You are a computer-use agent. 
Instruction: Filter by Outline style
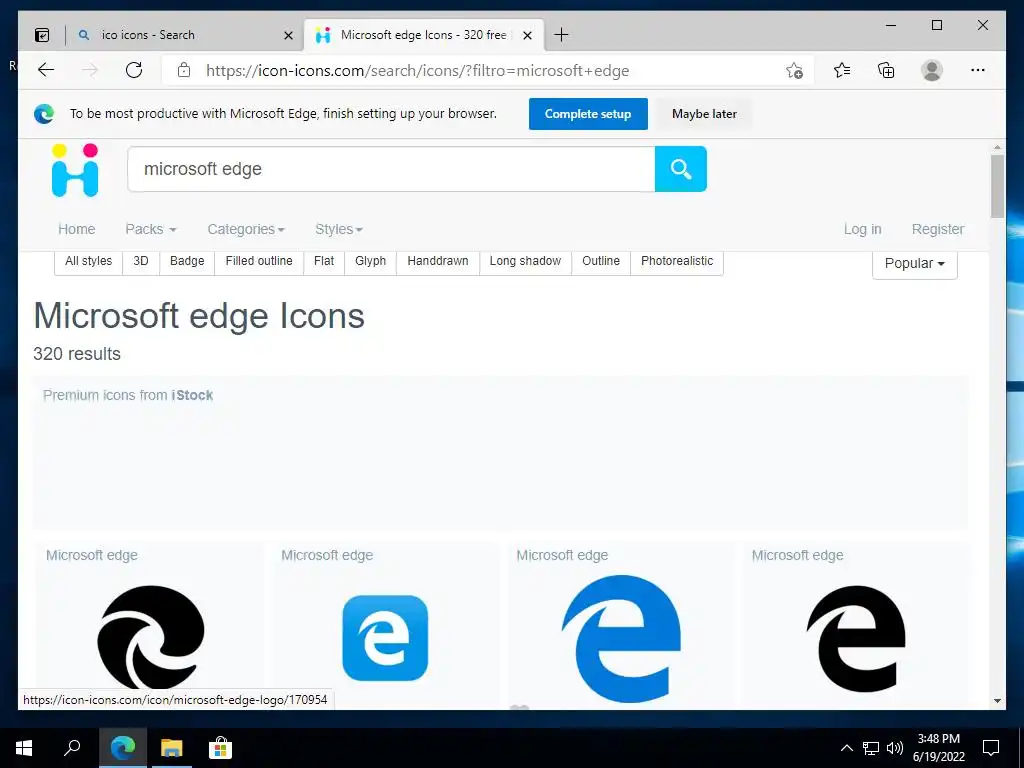601,261
